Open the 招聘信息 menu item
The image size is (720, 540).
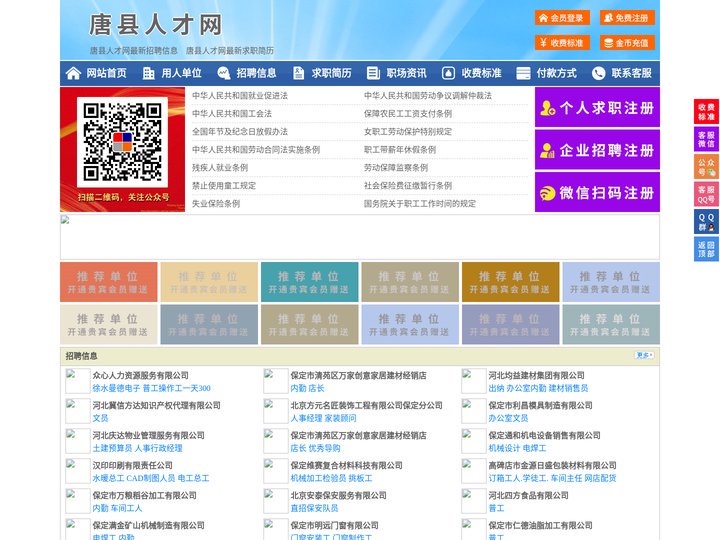coord(256,73)
